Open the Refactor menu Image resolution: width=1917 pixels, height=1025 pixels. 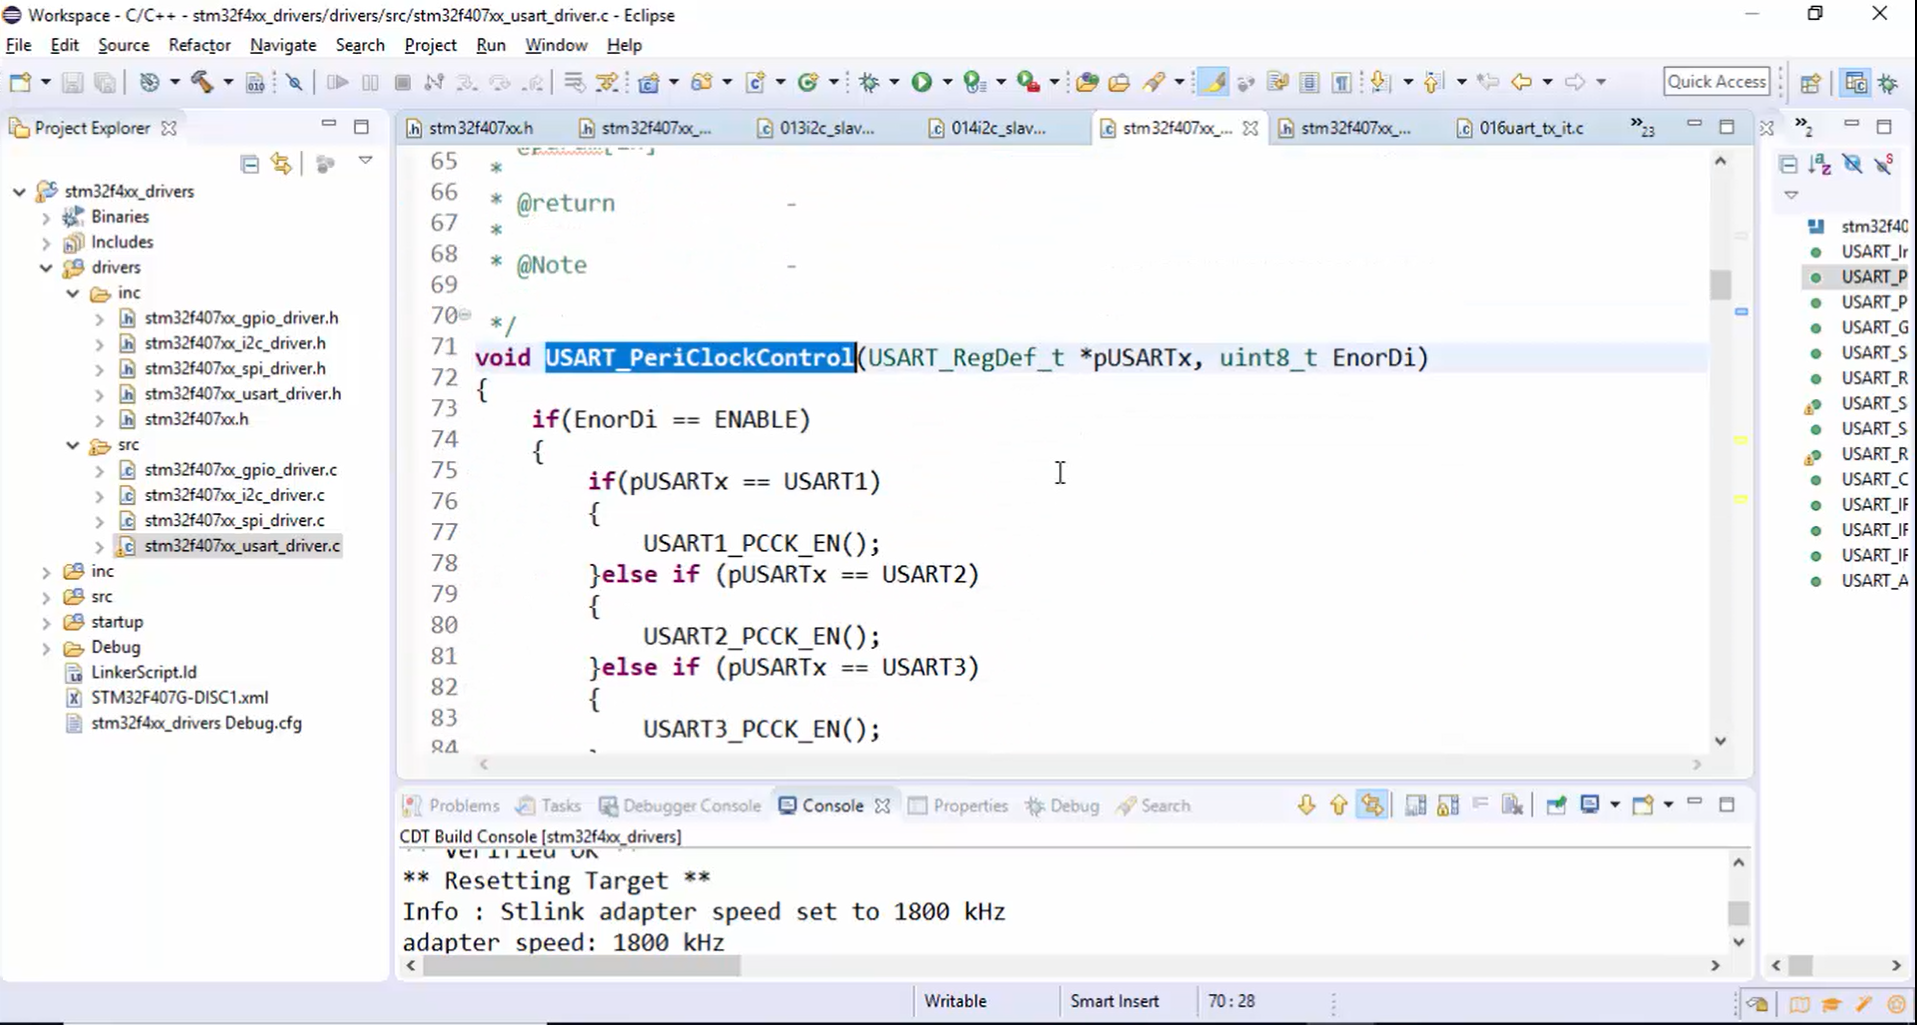(200, 45)
